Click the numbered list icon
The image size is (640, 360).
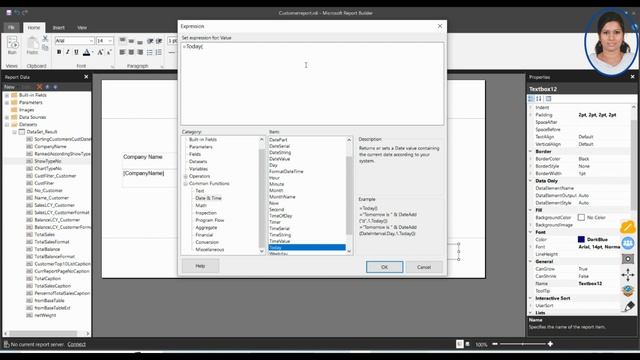tap(159, 52)
